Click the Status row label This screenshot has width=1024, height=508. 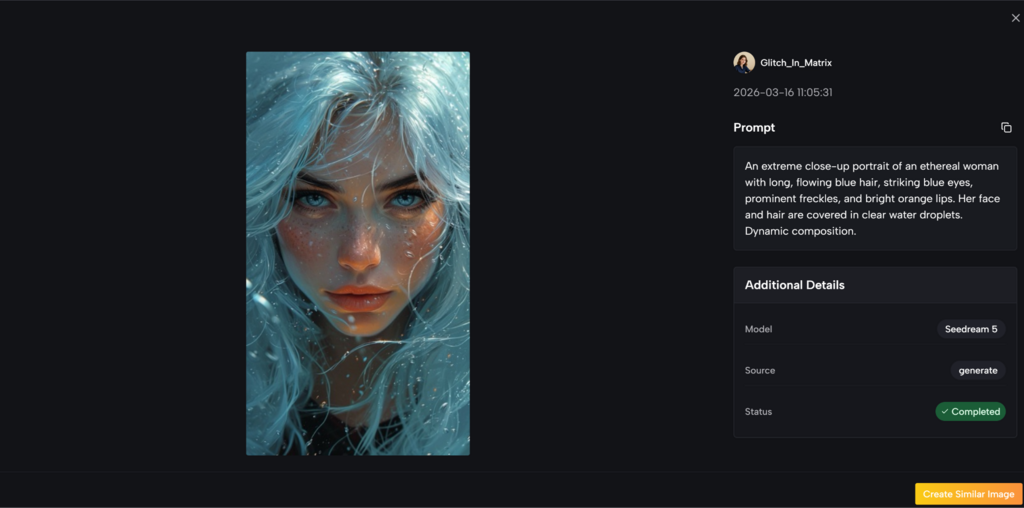[x=758, y=412]
